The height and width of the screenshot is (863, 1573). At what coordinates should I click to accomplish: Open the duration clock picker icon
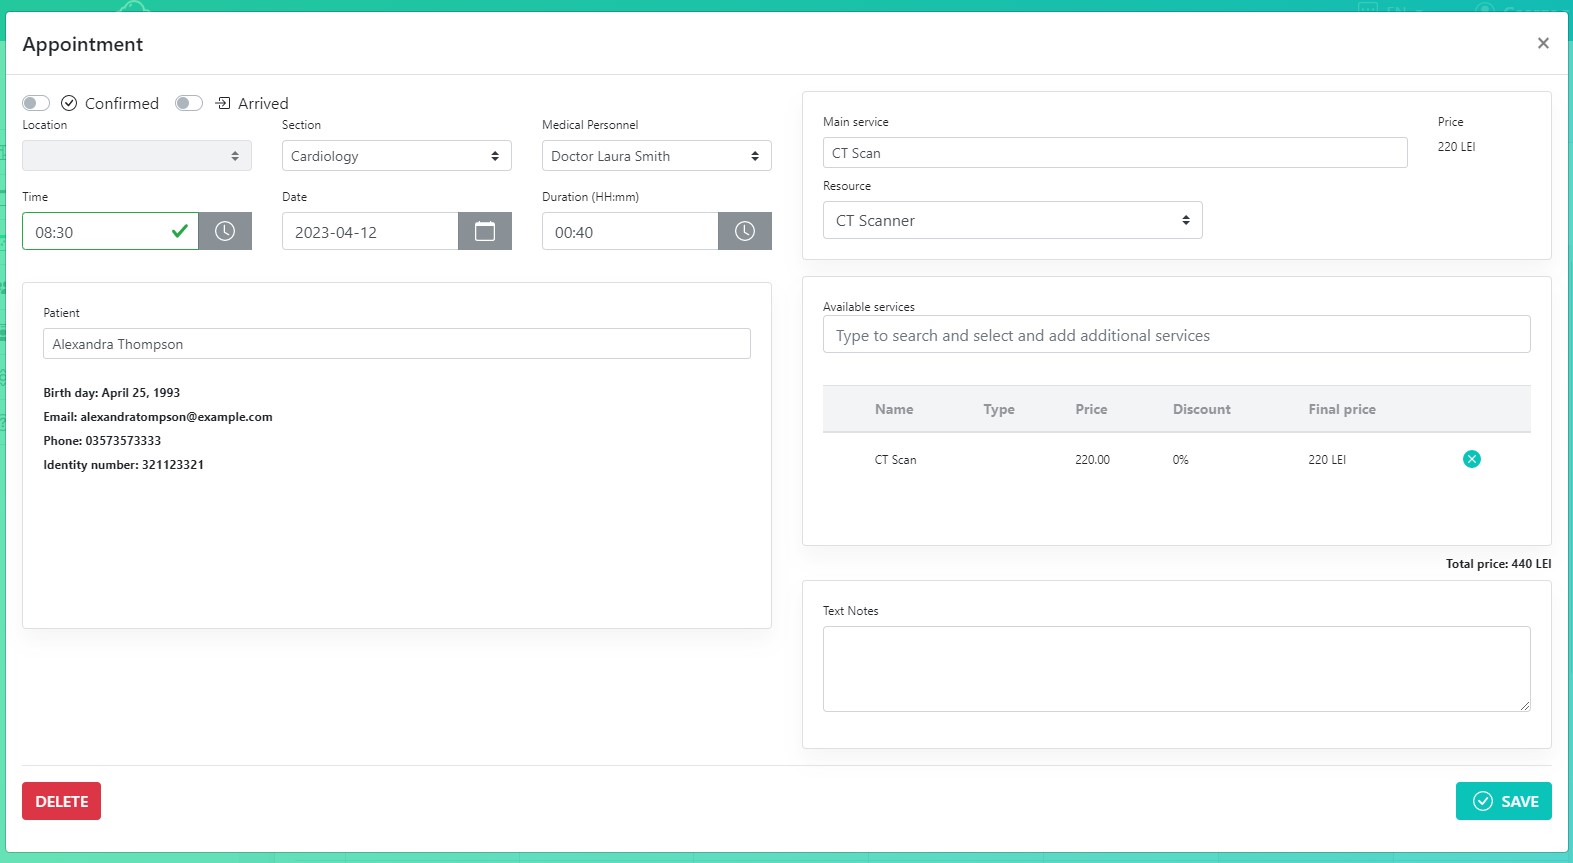click(x=745, y=231)
